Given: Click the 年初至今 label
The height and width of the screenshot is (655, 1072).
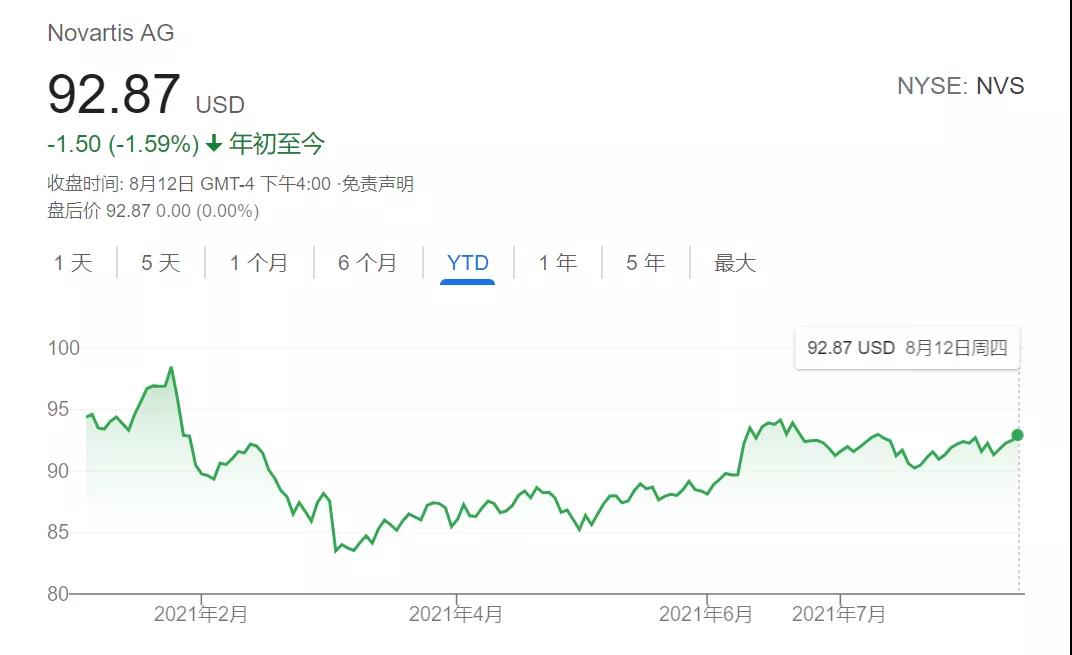Looking at the screenshot, I should pyautogui.click(x=277, y=144).
